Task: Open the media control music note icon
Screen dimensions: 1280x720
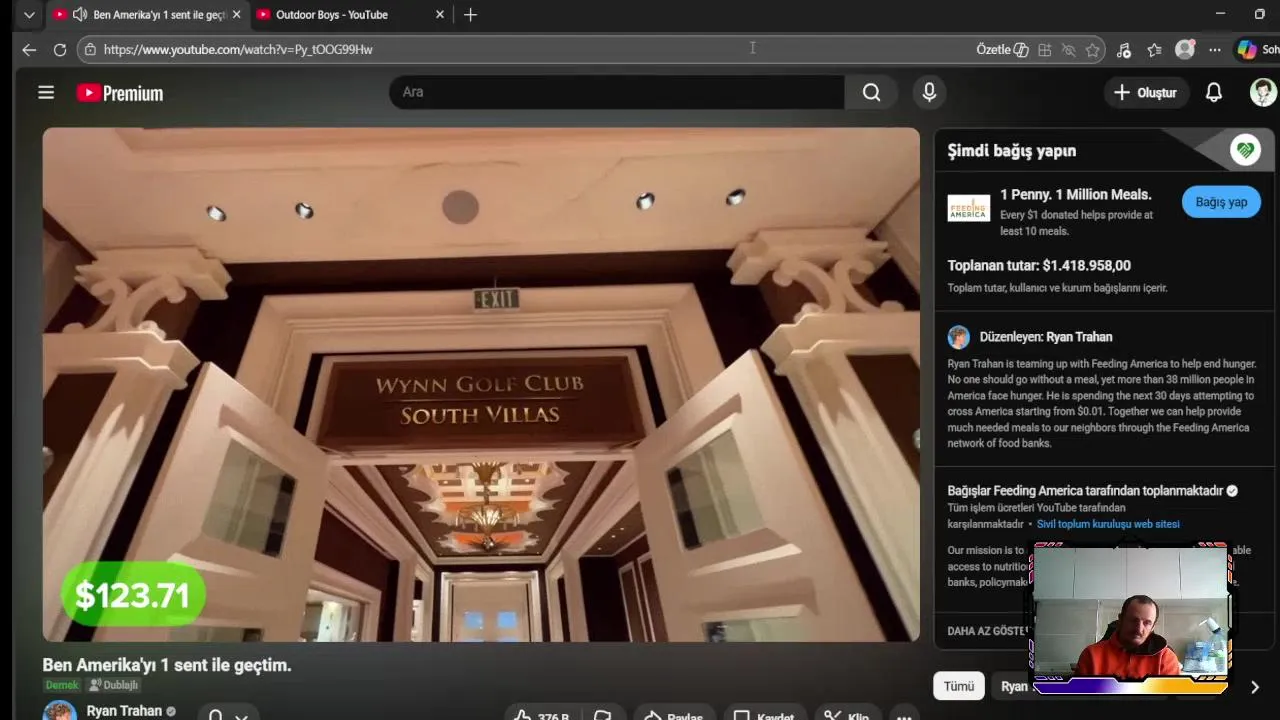Action: 1124,49
